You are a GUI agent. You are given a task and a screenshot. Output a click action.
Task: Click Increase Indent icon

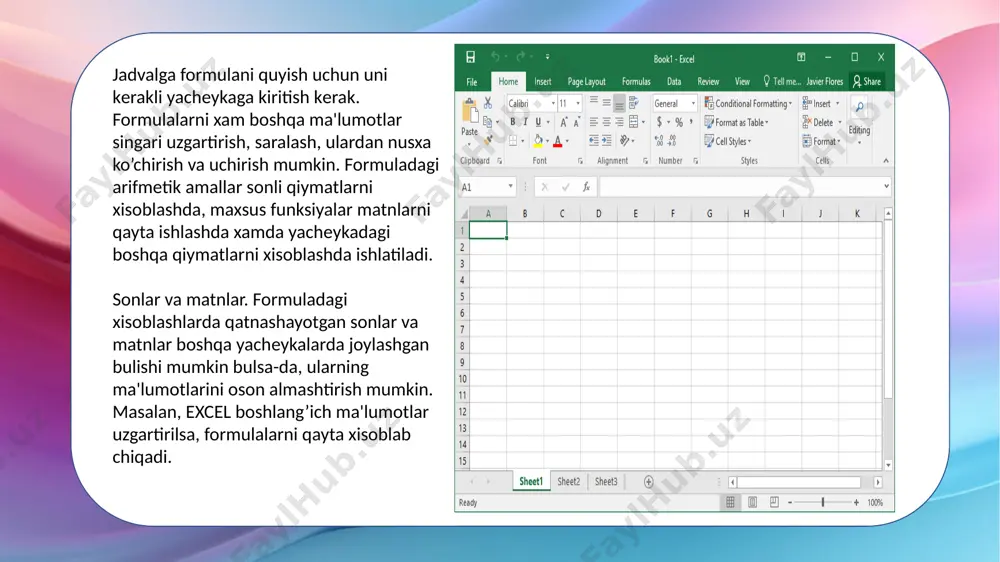pos(607,141)
